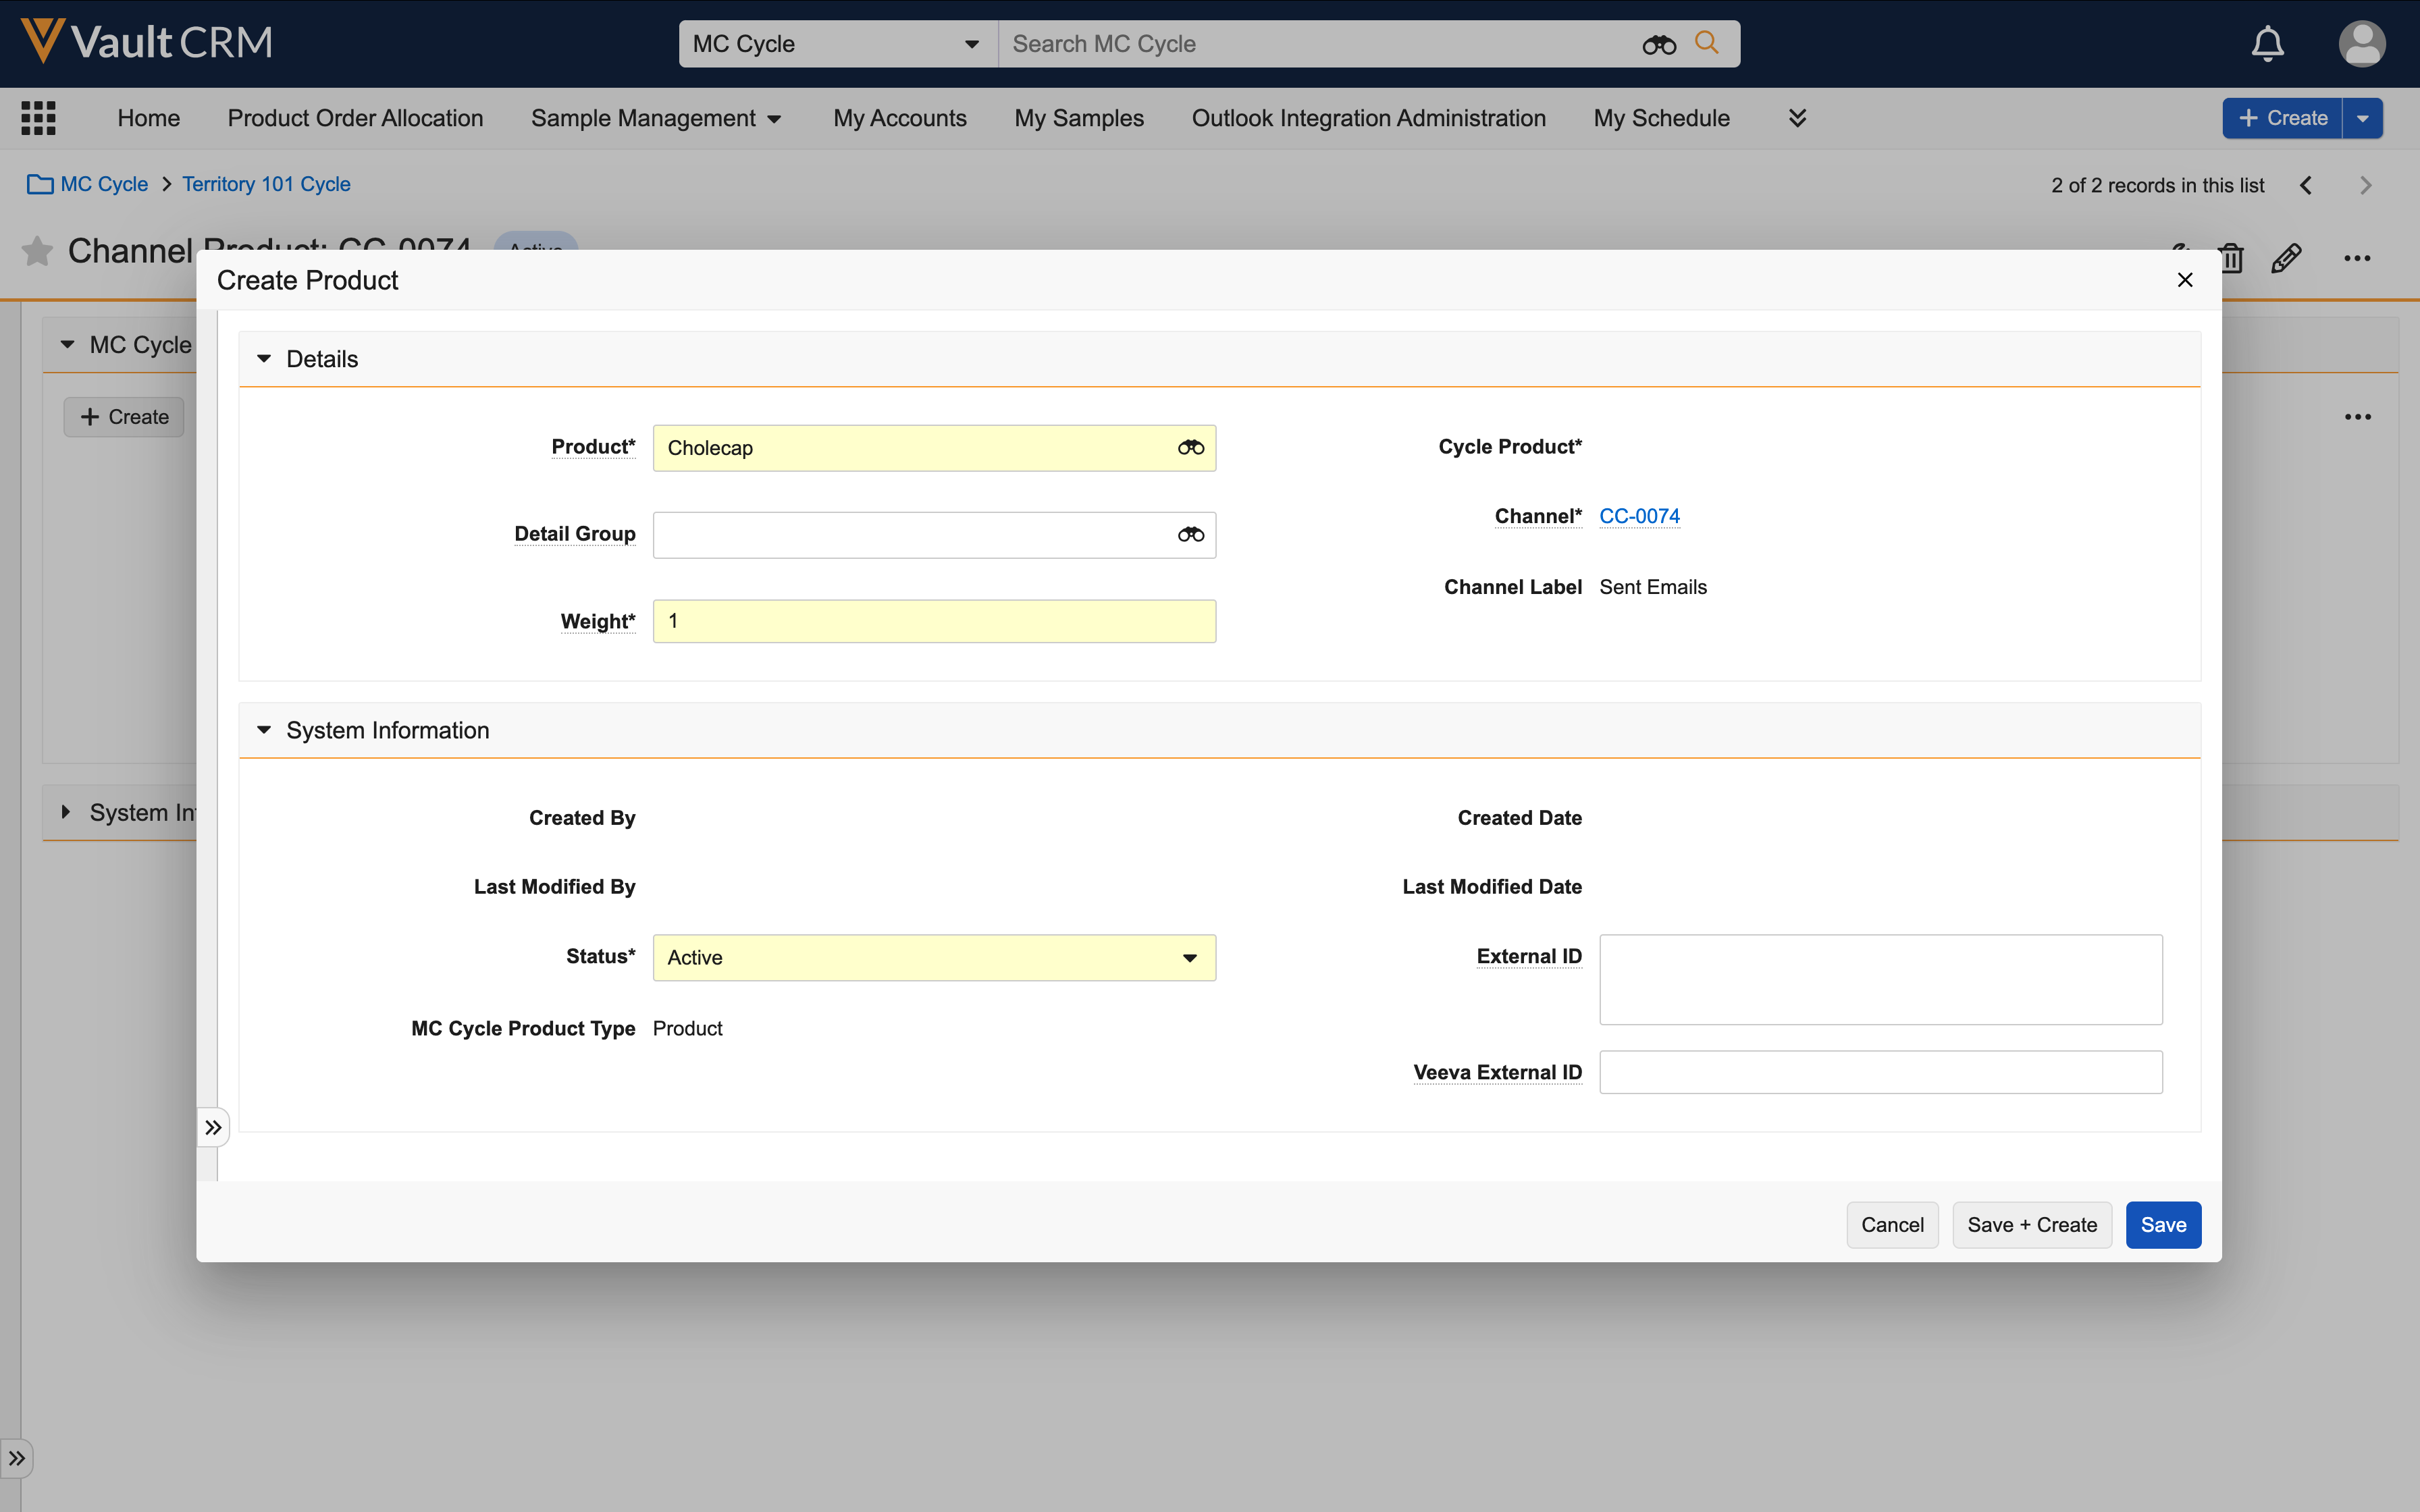Open the Sample Management menu
Image resolution: width=2420 pixels, height=1512 pixels.
655,118
